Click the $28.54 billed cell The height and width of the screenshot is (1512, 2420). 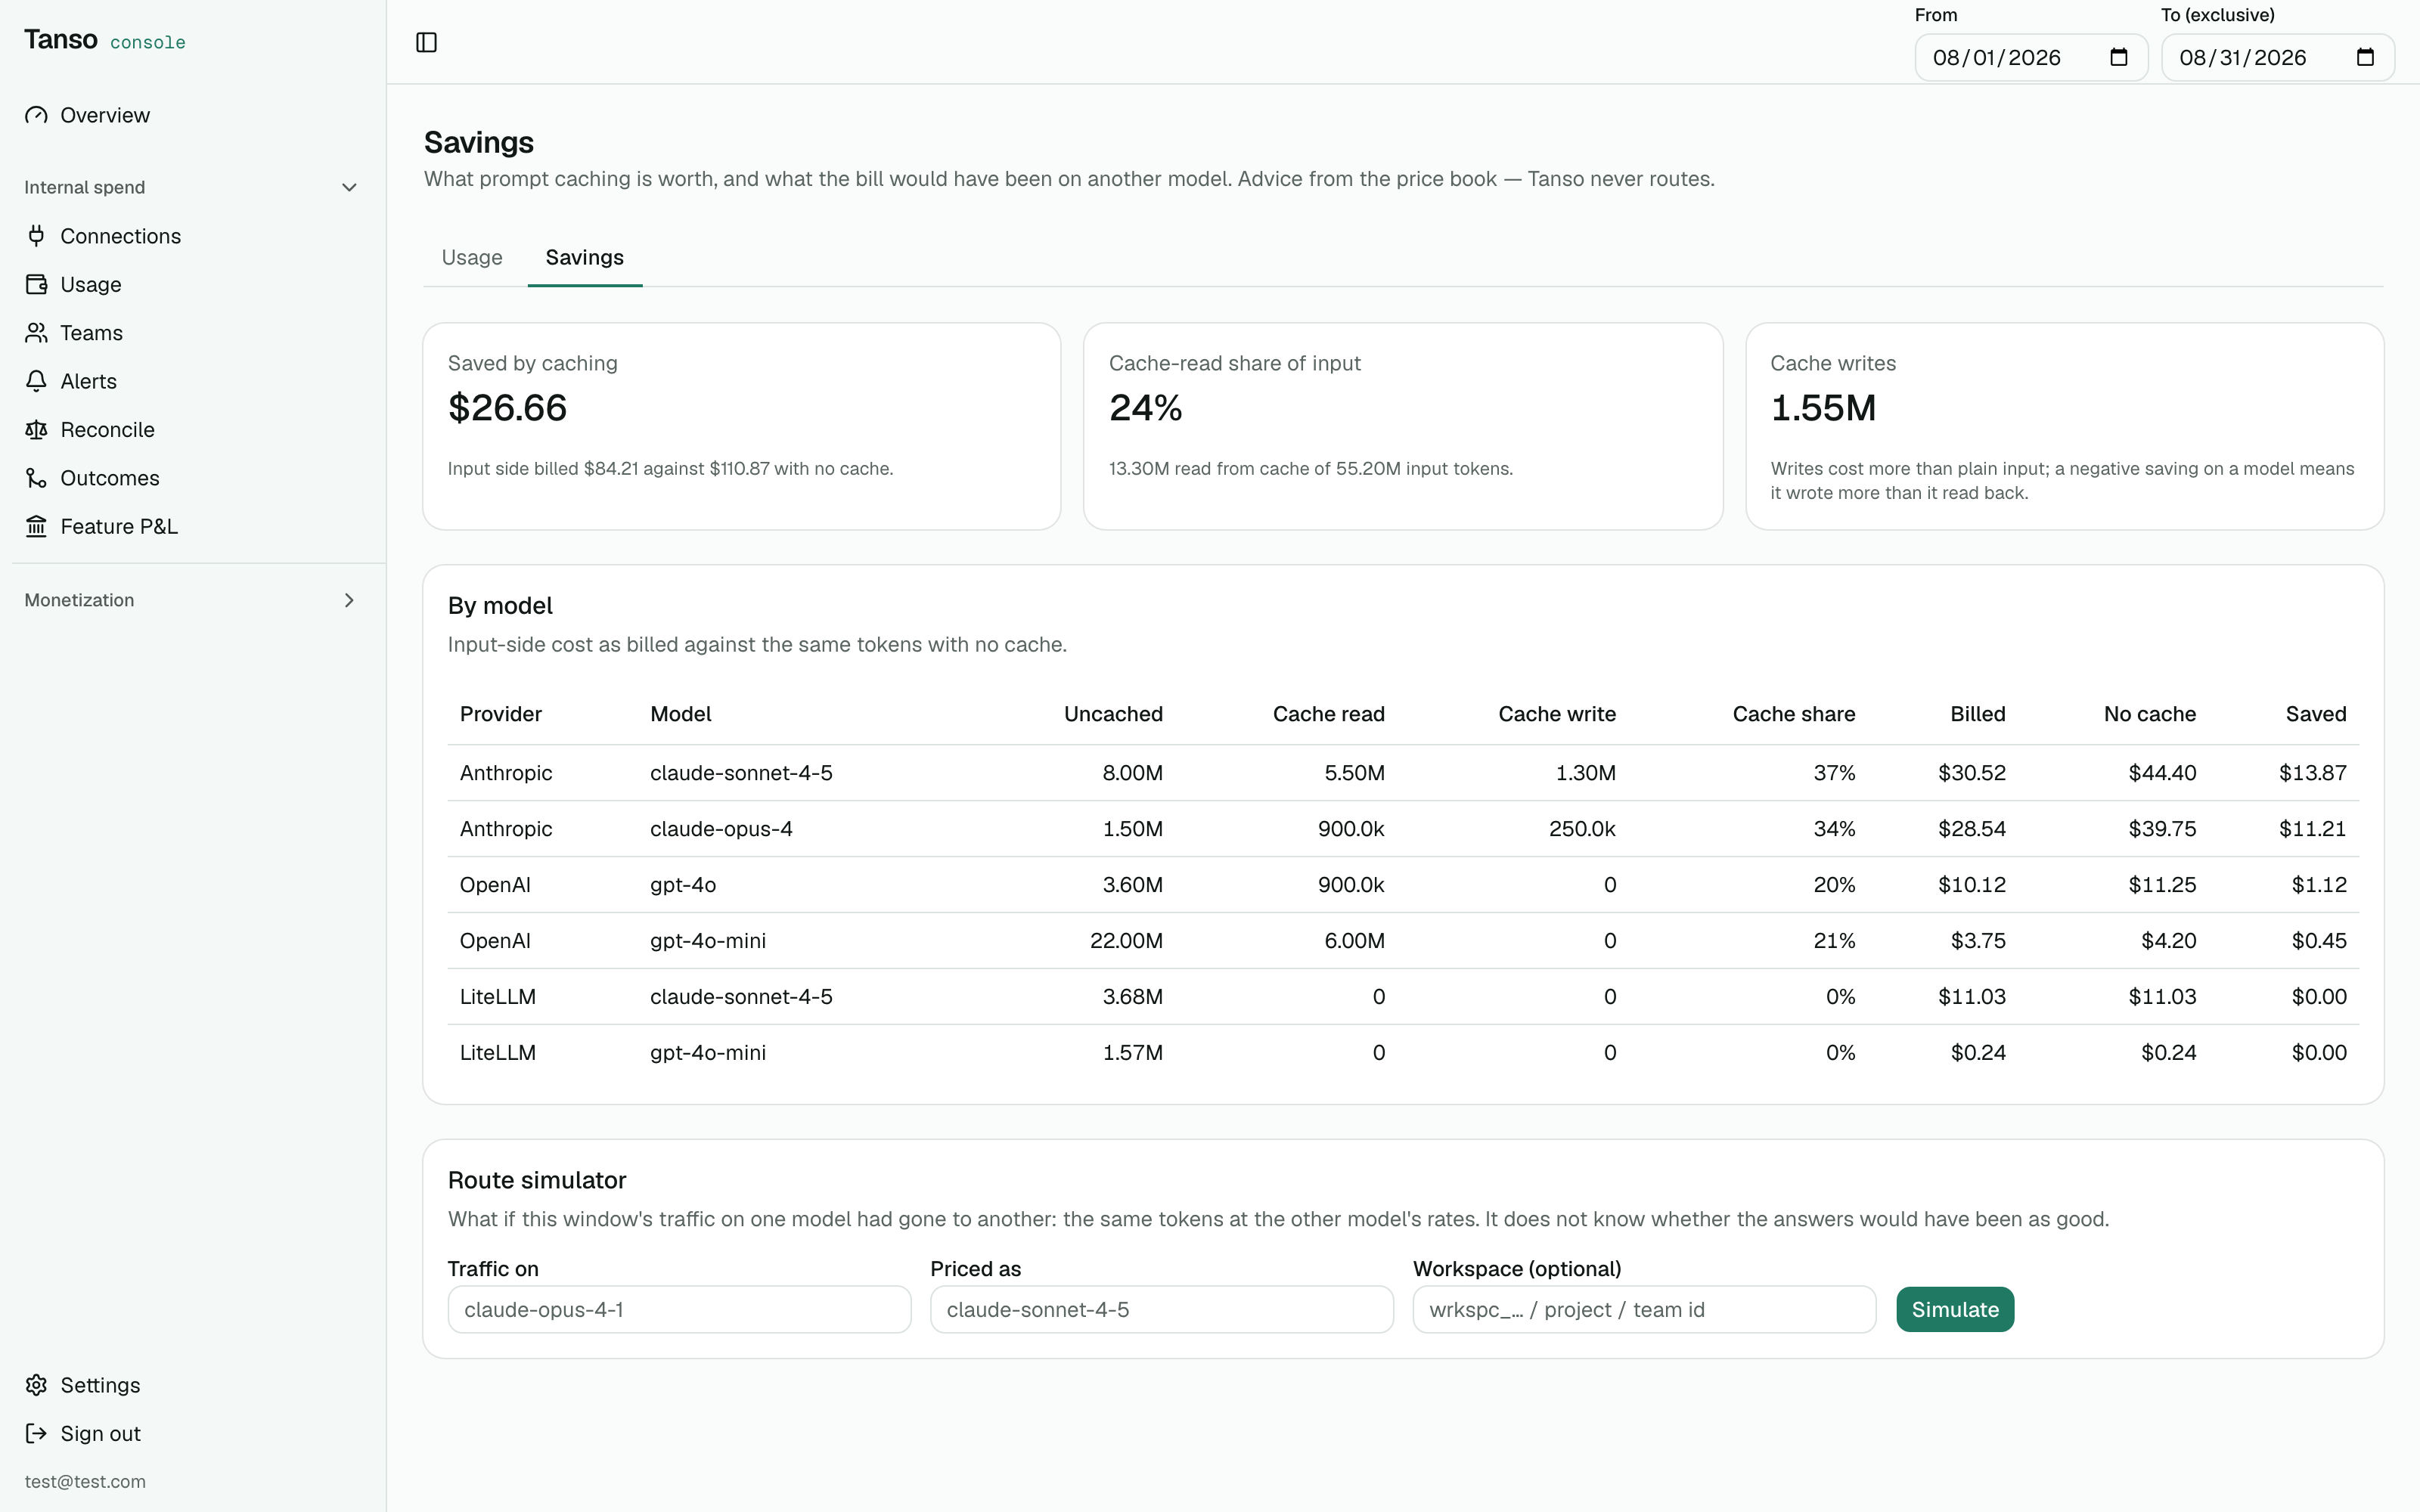tap(1972, 829)
